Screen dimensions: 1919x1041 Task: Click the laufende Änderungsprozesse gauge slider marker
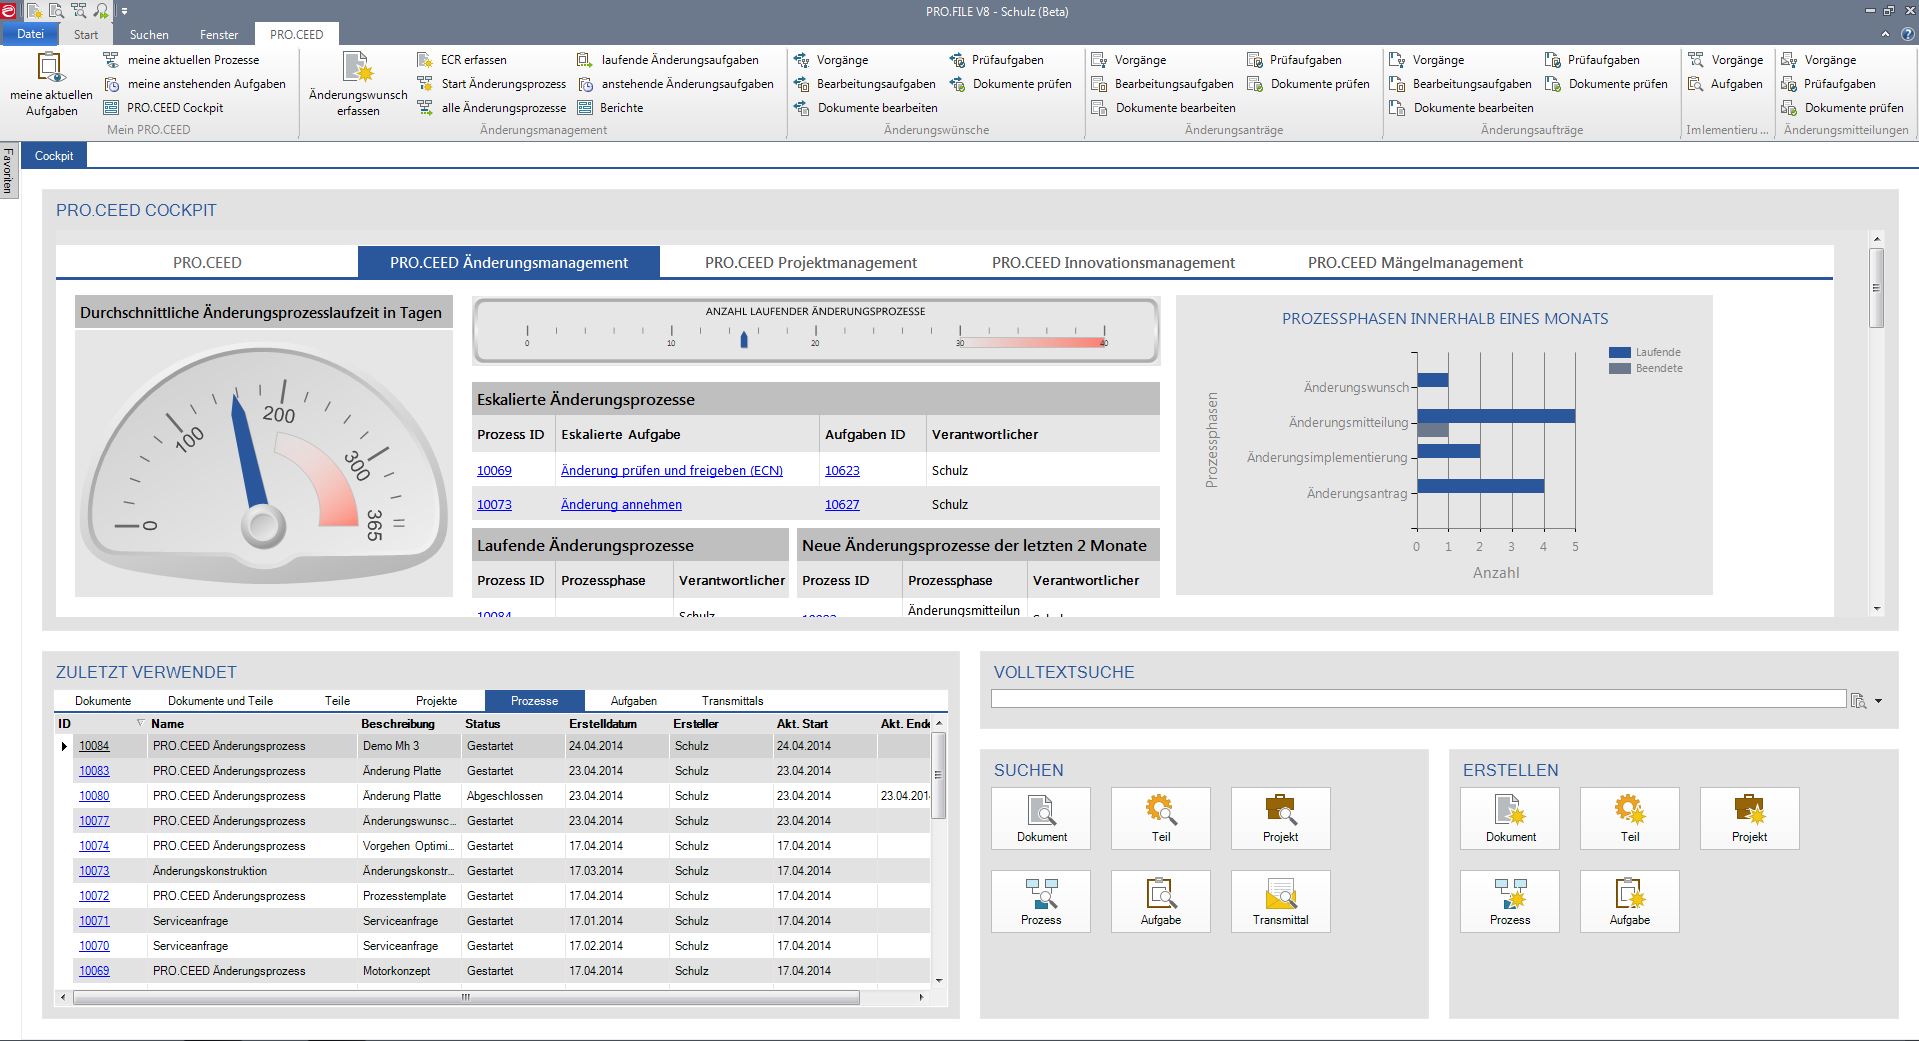coord(743,340)
